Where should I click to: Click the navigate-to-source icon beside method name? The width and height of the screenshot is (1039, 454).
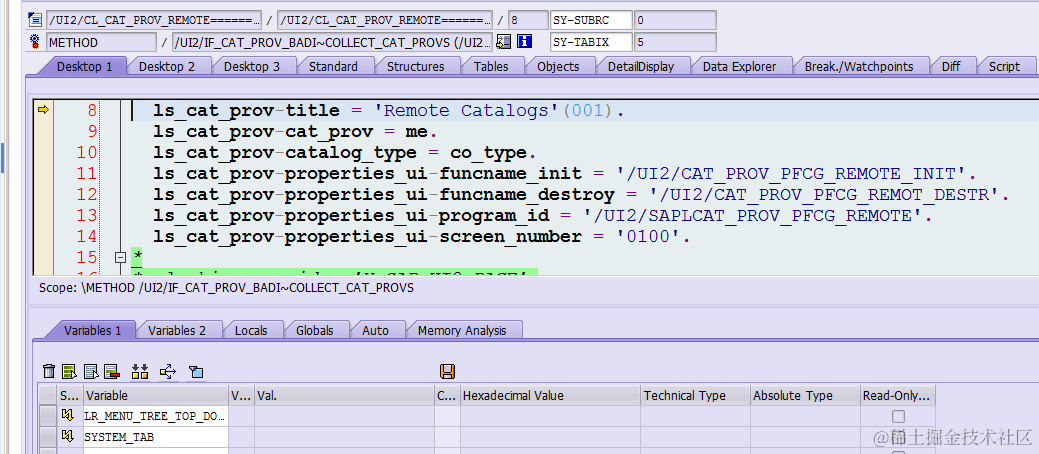(x=504, y=42)
